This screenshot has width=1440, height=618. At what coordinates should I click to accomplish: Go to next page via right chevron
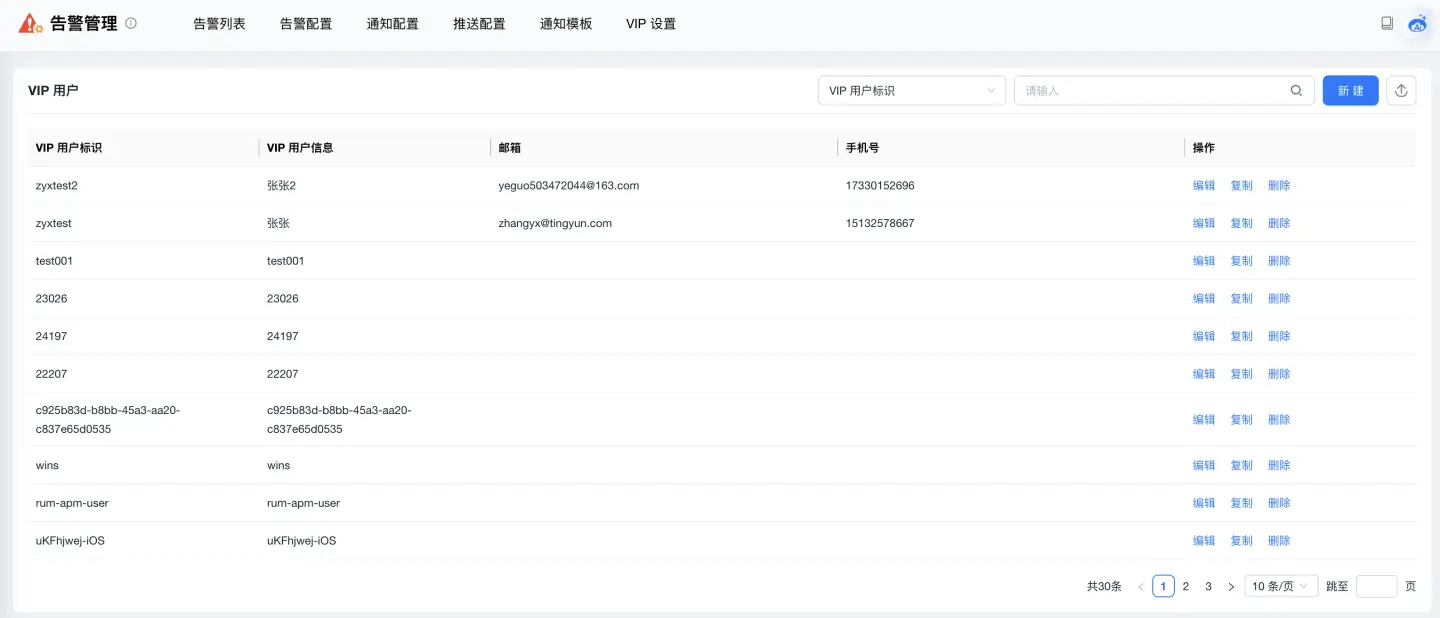tap(1231, 586)
